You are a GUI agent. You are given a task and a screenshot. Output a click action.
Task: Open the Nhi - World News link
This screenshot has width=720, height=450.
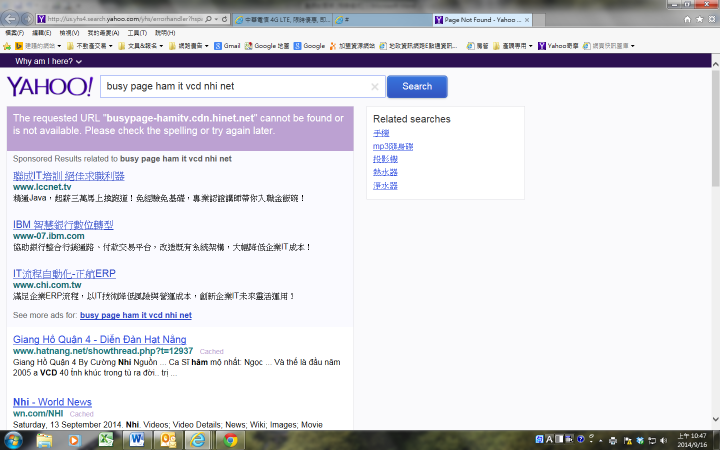coord(52,402)
